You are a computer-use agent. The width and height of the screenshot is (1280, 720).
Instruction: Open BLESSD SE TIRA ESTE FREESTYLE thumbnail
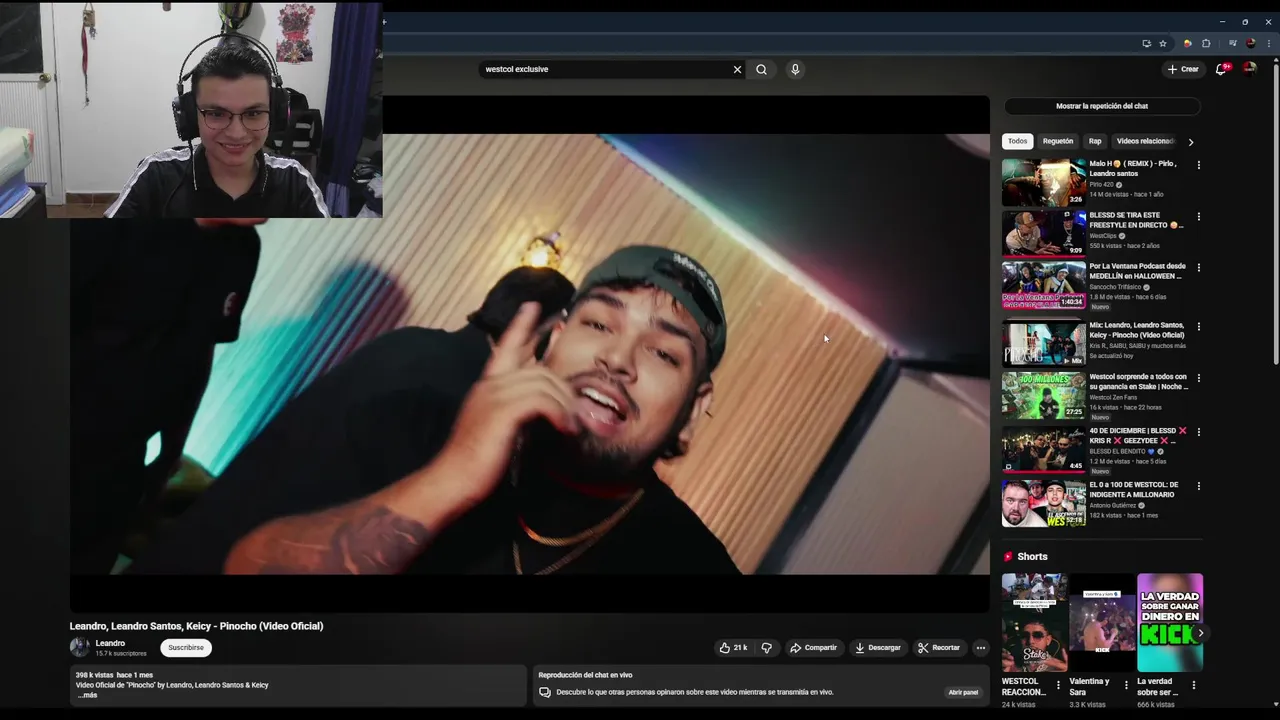click(x=1044, y=233)
